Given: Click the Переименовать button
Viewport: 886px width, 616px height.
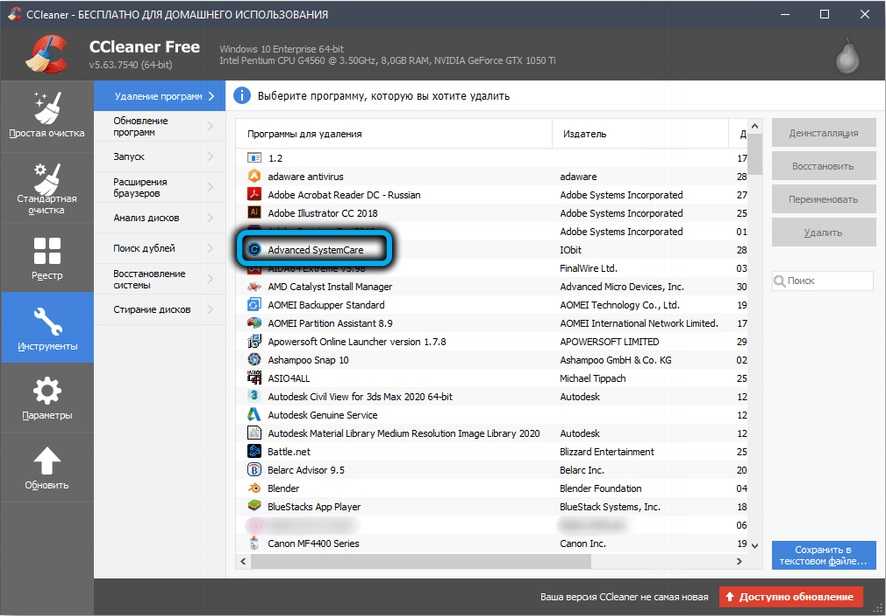Looking at the screenshot, I should (823, 199).
